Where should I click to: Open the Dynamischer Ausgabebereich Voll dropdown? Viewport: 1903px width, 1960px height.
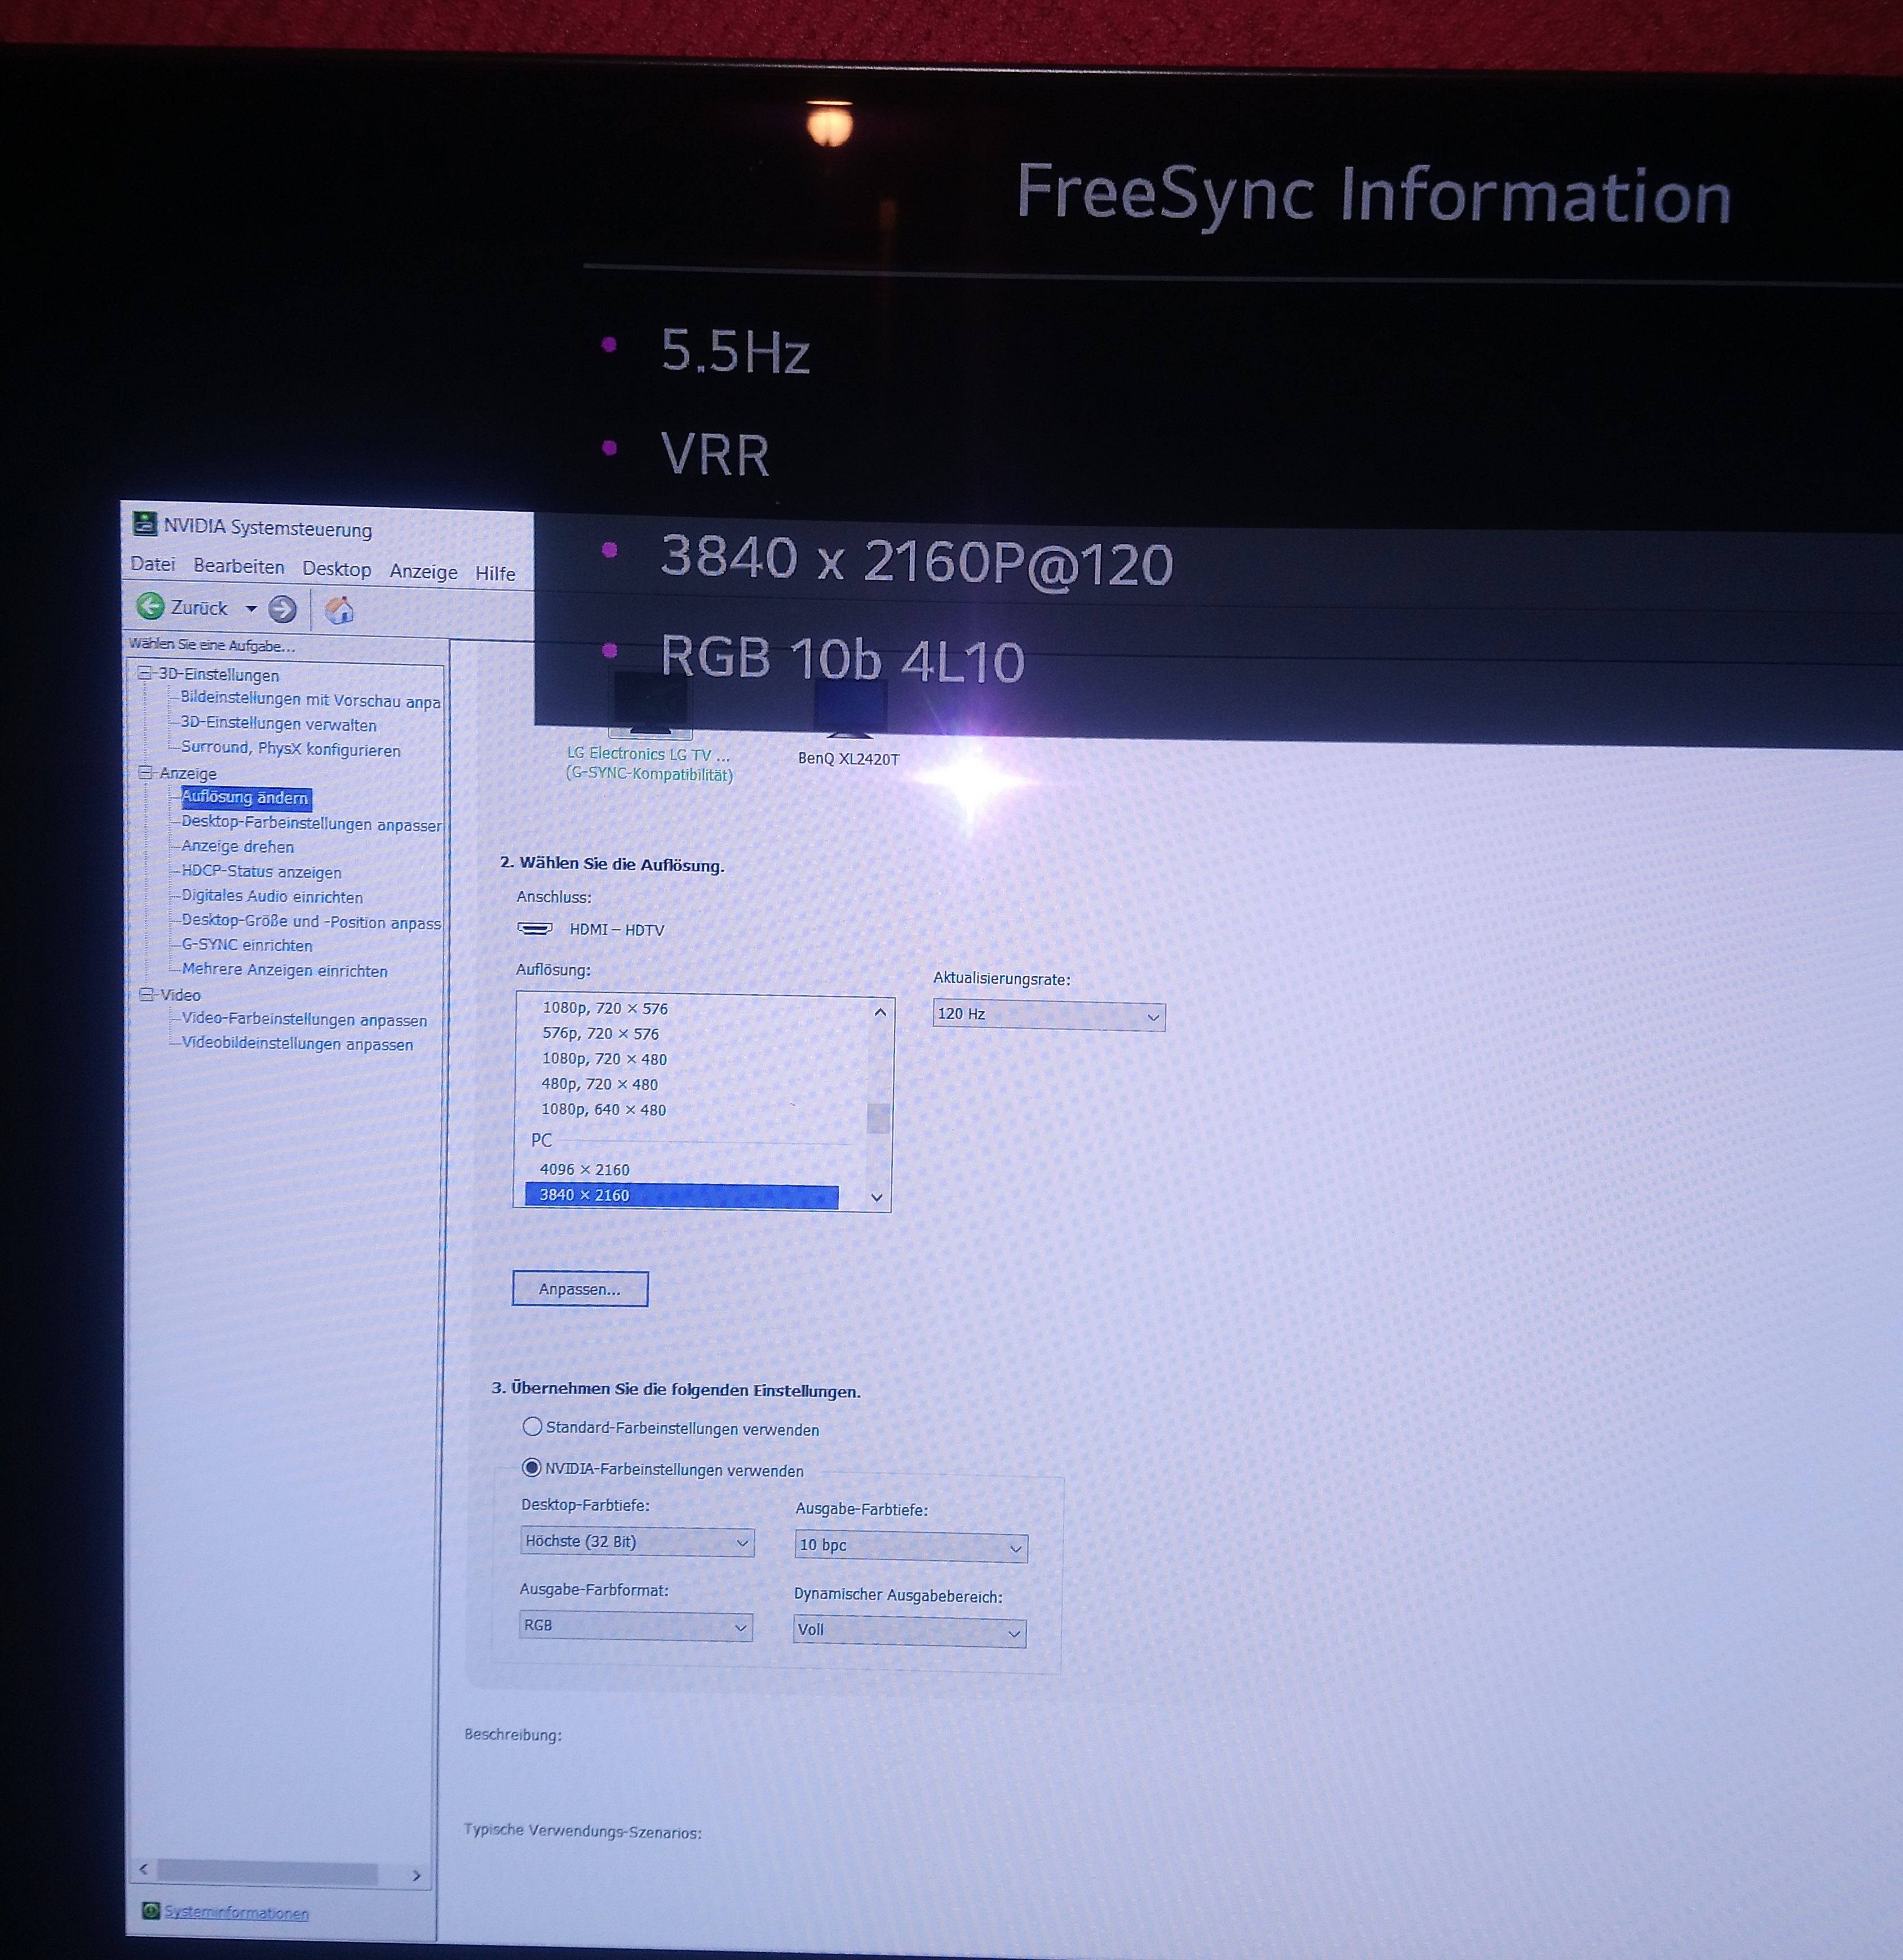[910, 1631]
